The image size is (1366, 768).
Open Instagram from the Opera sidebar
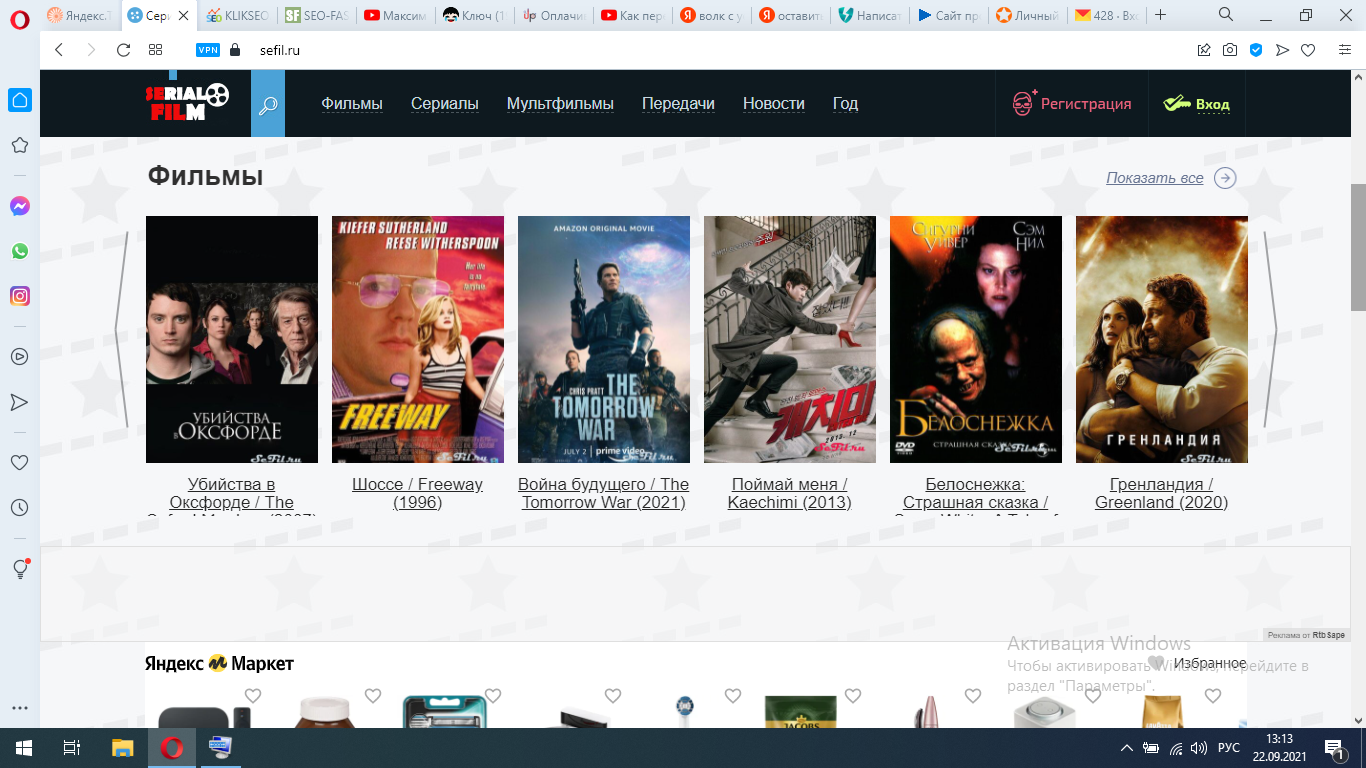pyautogui.click(x=19, y=296)
